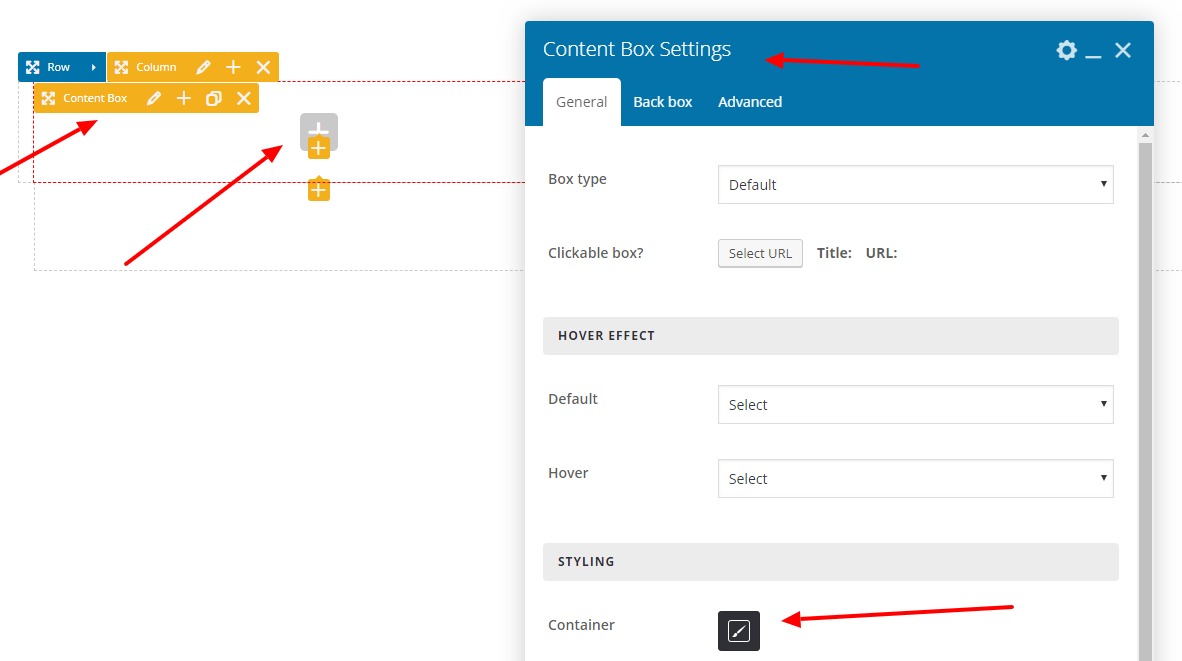Viewport: 1182px width, 661px height.
Task: Click the move handle on Row
Action: pos(33,67)
